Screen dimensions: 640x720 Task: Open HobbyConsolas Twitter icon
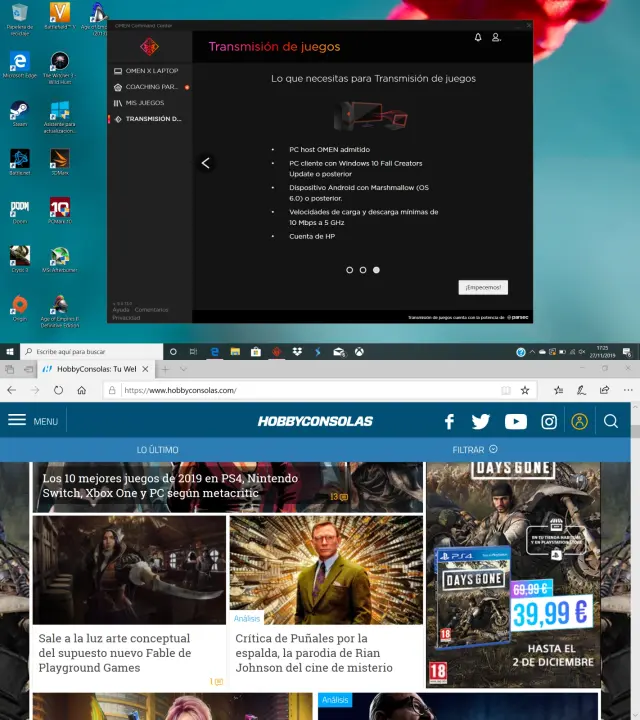pos(481,422)
